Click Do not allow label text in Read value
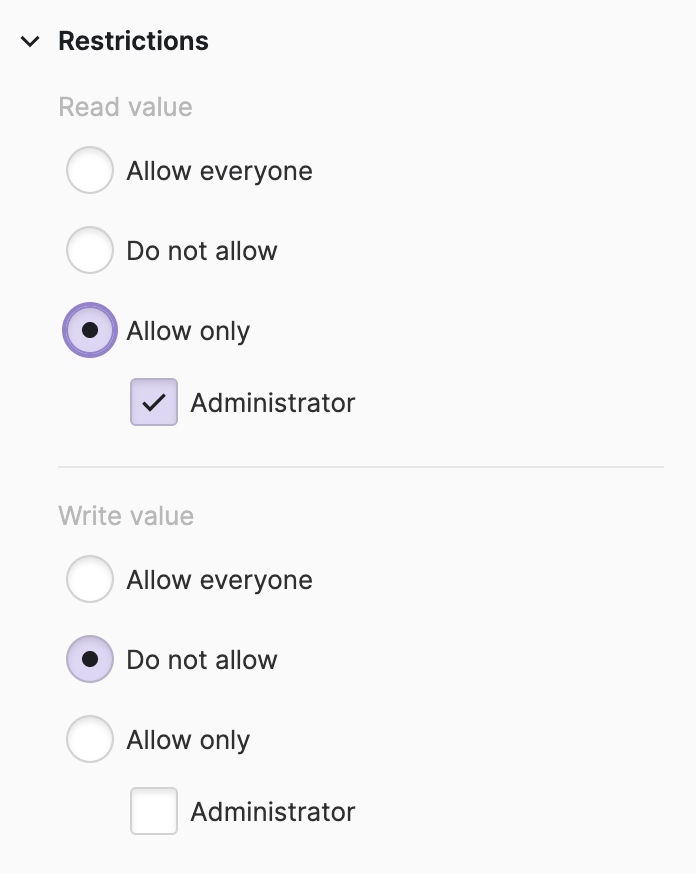 [x=202, y=251]
